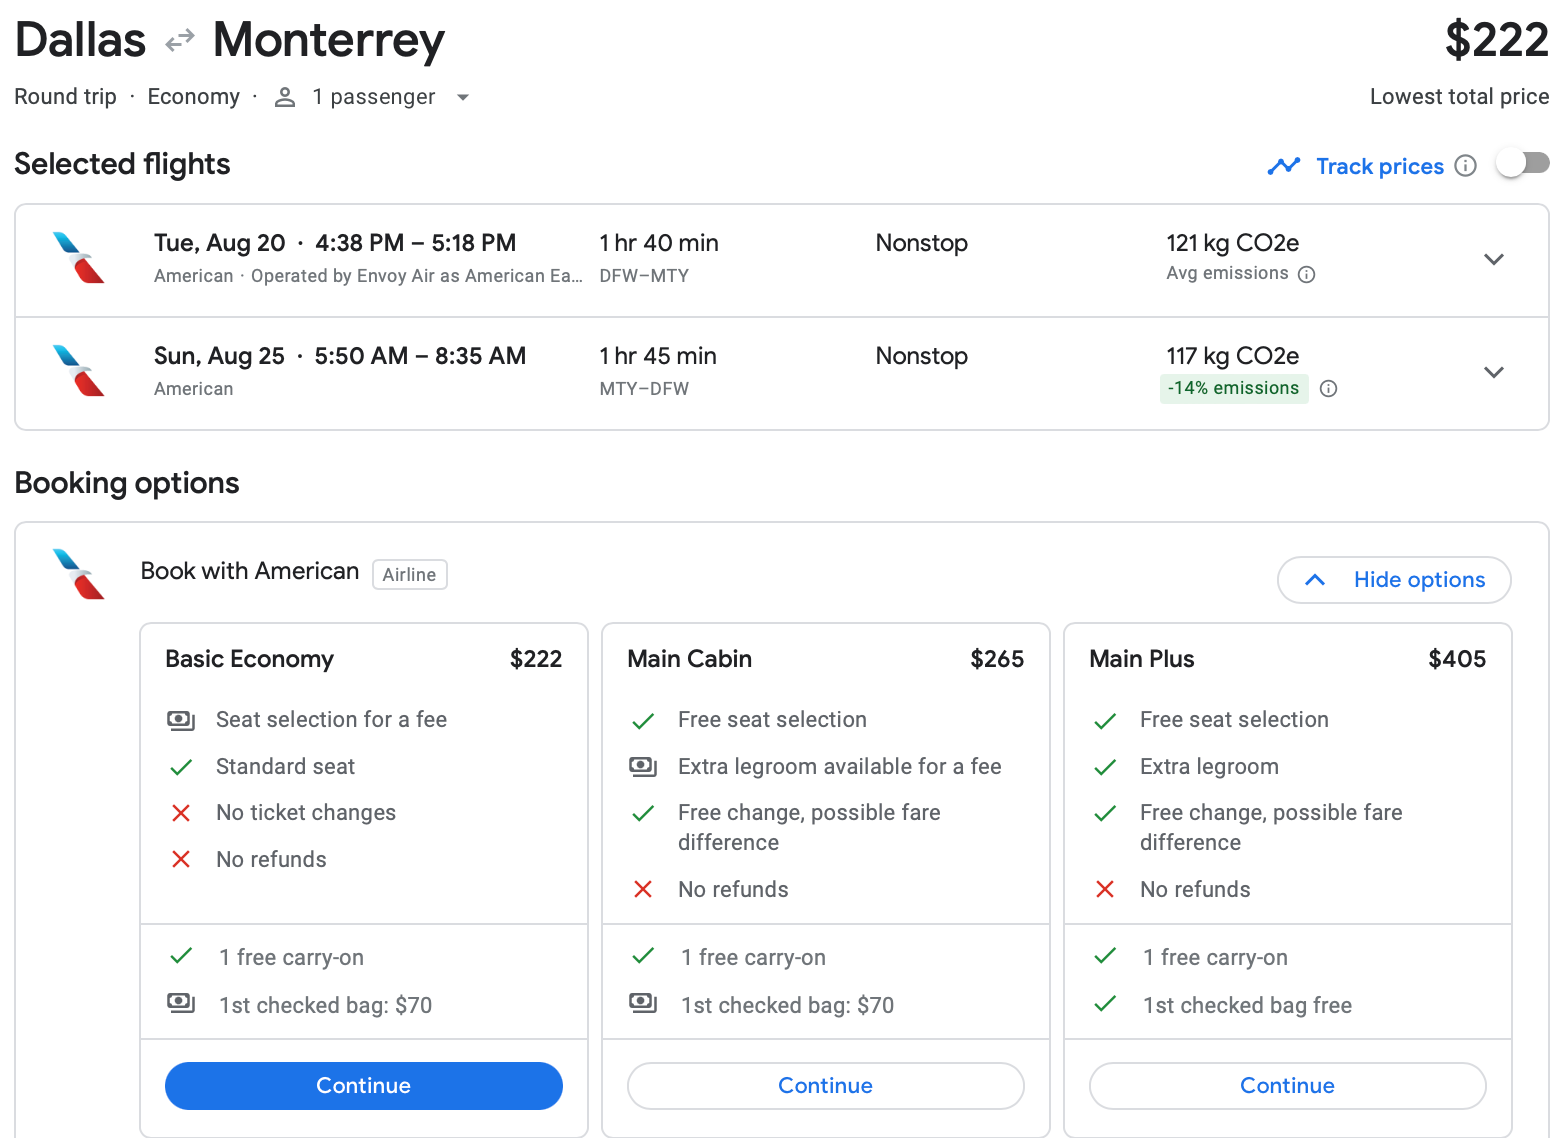Click the Track prices link text

[1379, 166]
